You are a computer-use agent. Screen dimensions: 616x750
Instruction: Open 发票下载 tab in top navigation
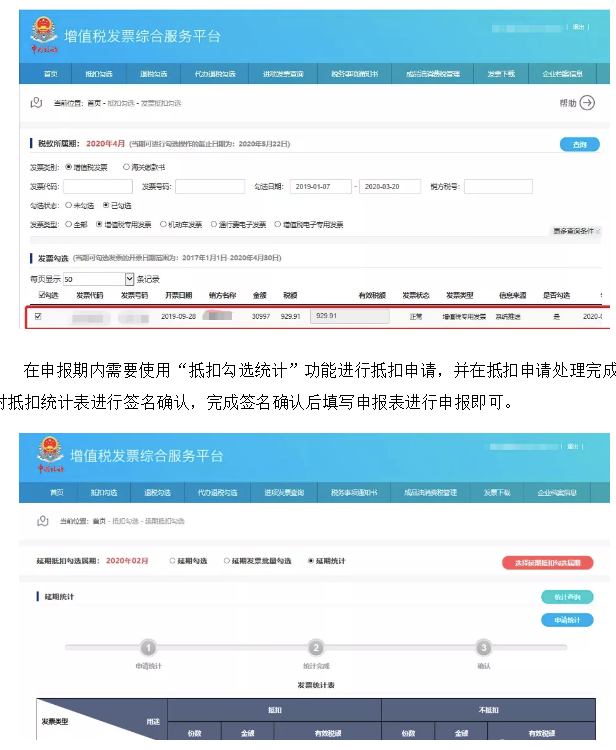pos(501,74)
